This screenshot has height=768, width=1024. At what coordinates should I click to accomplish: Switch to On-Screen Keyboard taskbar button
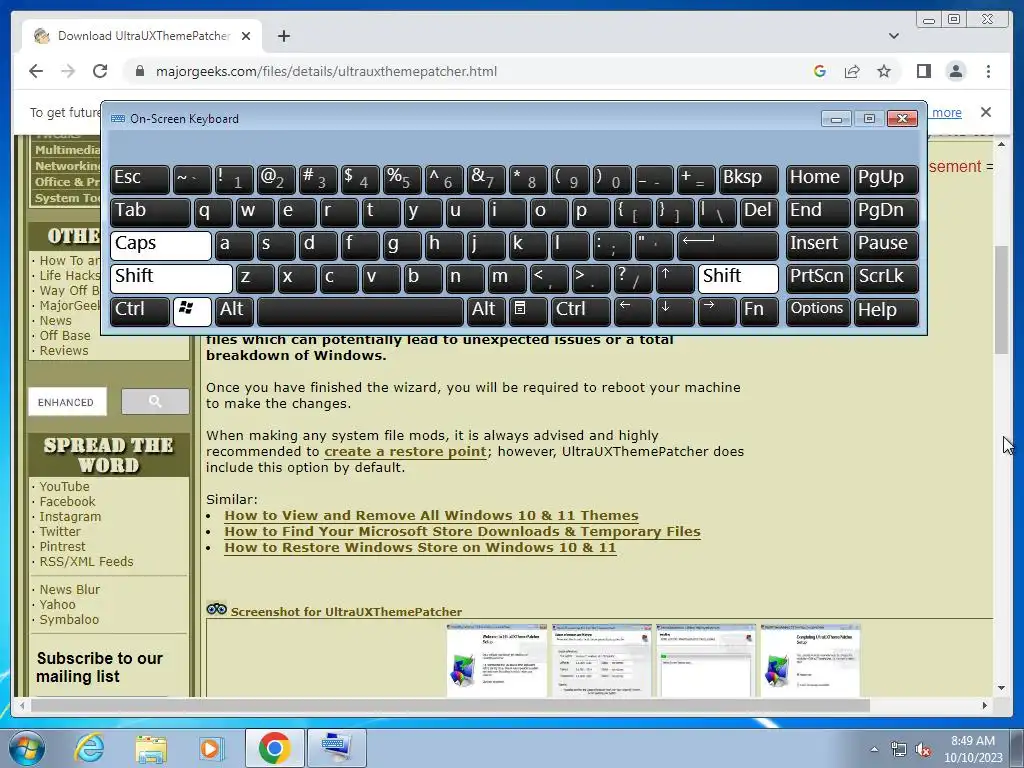(336, 748)
